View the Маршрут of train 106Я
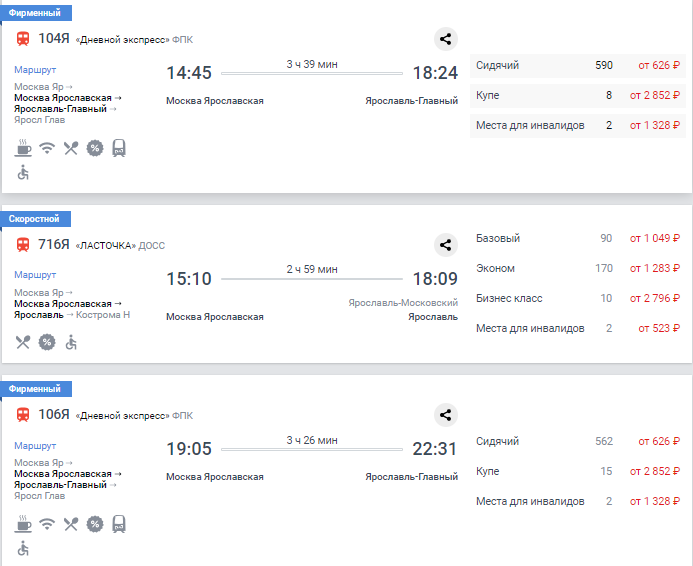 [36, 445]
